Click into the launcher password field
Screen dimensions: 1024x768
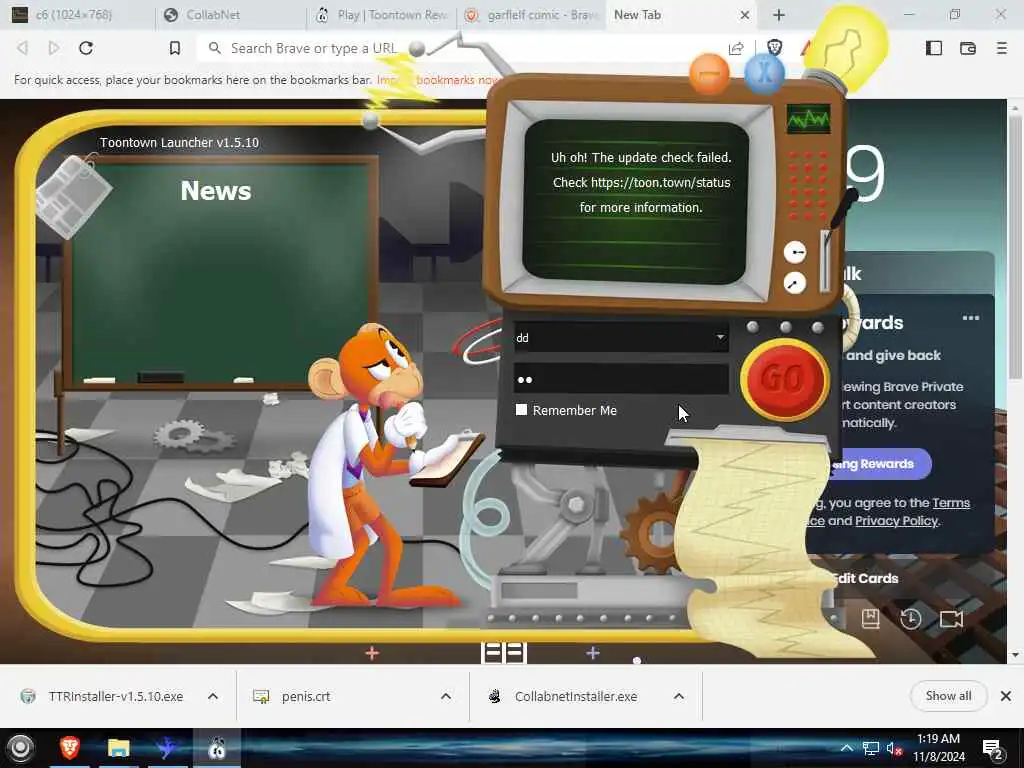(x=621, y=379)
